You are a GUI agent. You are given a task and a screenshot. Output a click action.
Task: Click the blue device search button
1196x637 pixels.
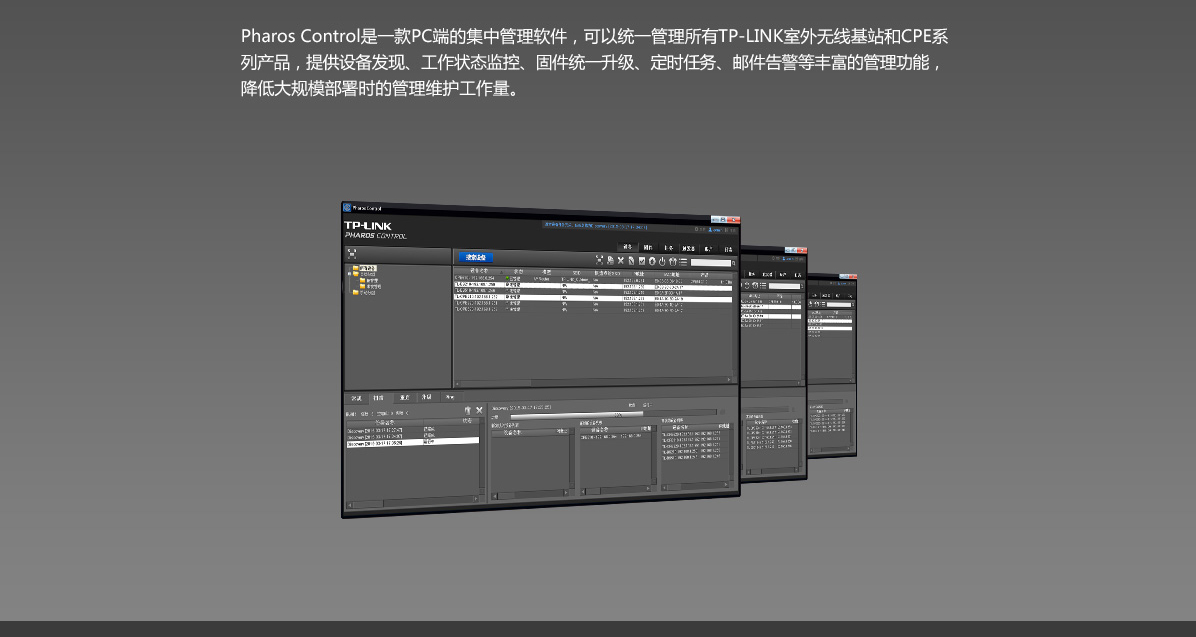476,257
